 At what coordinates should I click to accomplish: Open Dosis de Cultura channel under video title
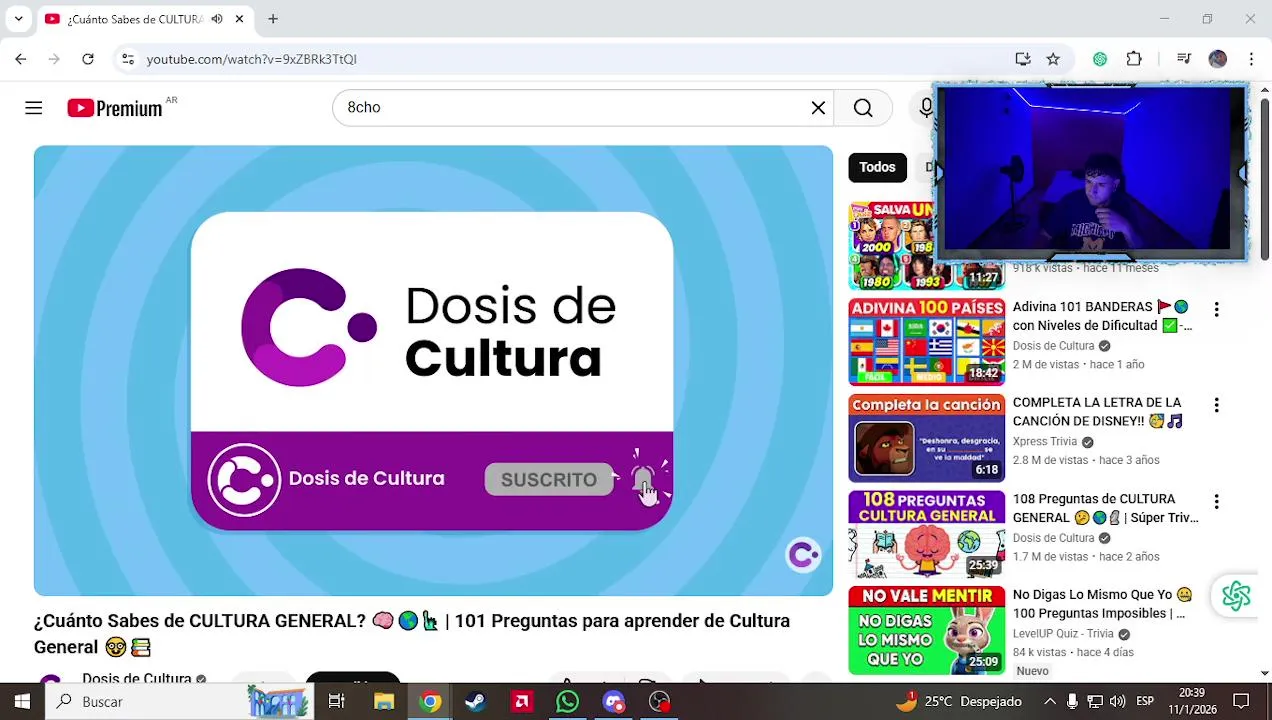click(x=137, y=680)
